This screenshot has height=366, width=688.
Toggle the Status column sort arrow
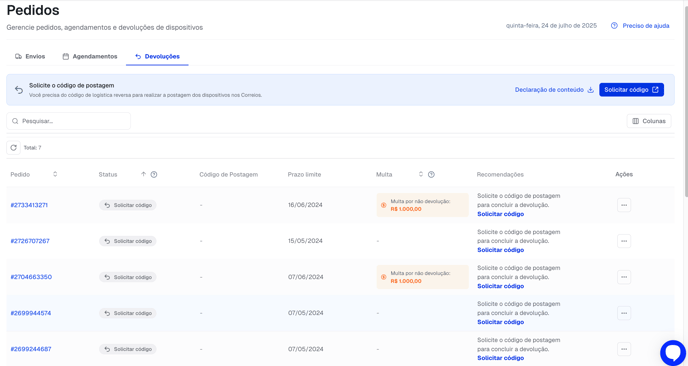pos(143,174)
